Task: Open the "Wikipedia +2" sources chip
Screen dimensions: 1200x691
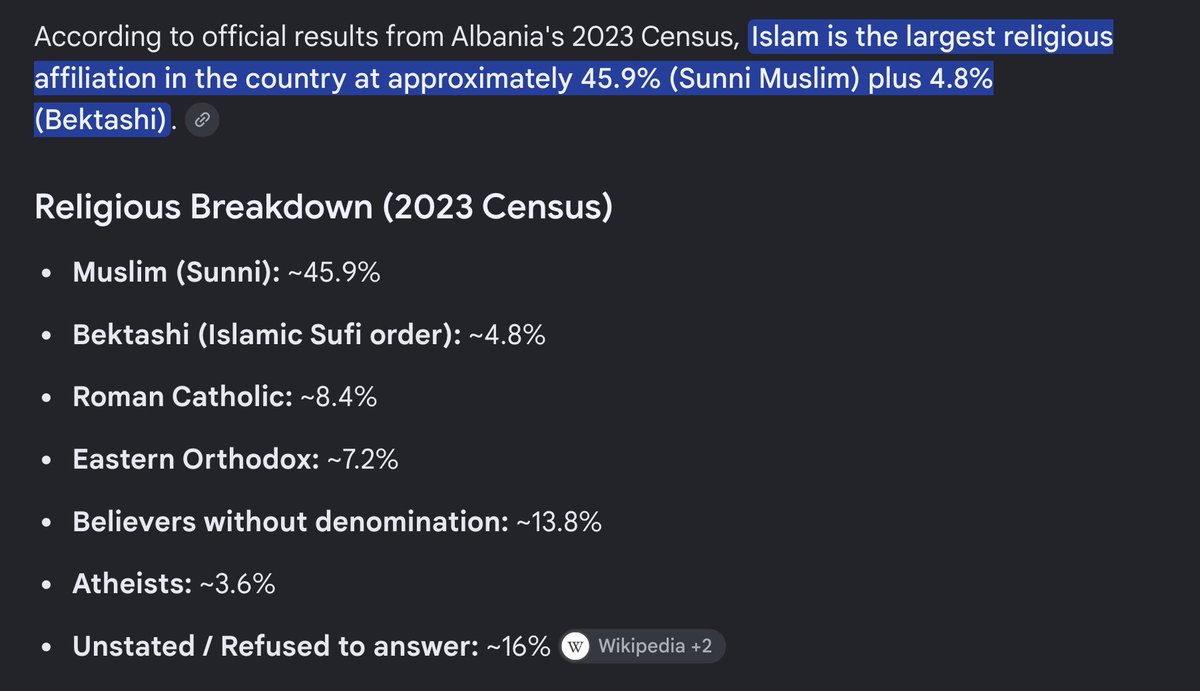Action: click(641, 646)
